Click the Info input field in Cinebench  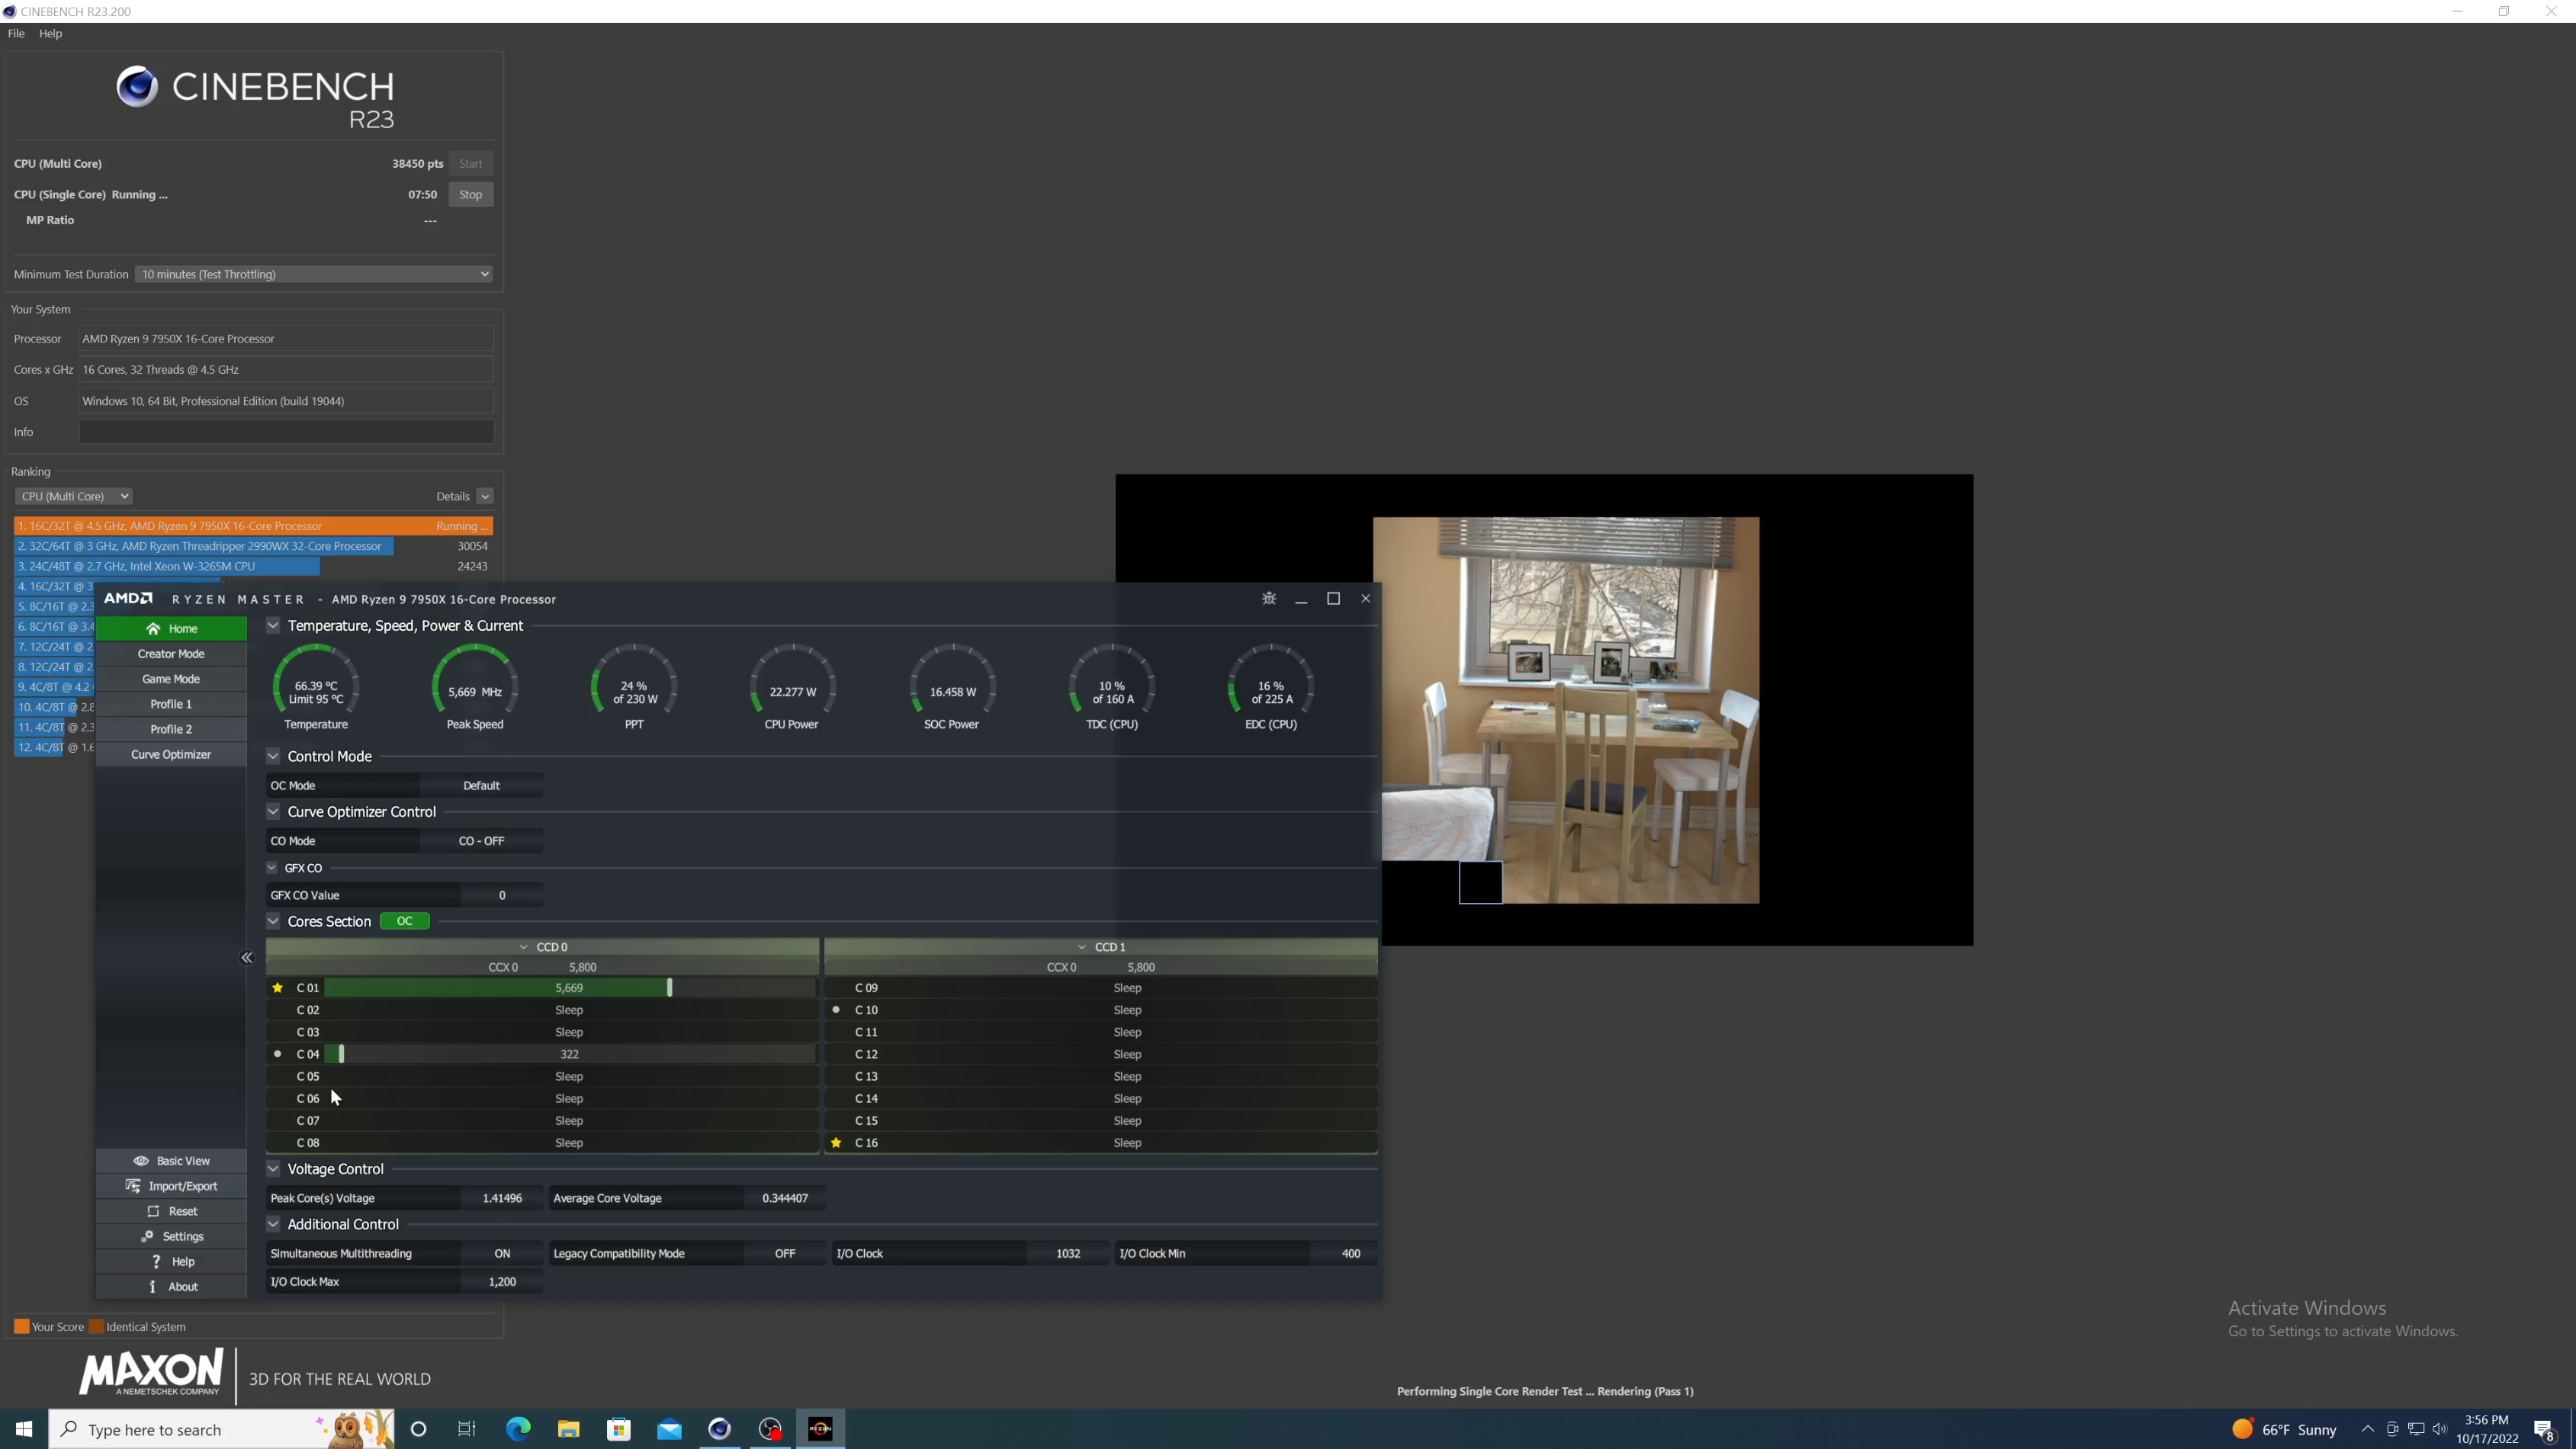tap(286, 432)
